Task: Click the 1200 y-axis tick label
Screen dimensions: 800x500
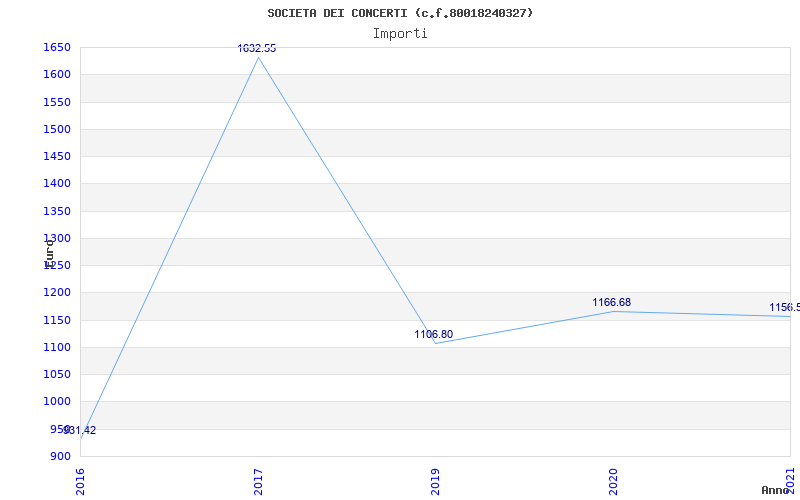Action: (57, 293)
